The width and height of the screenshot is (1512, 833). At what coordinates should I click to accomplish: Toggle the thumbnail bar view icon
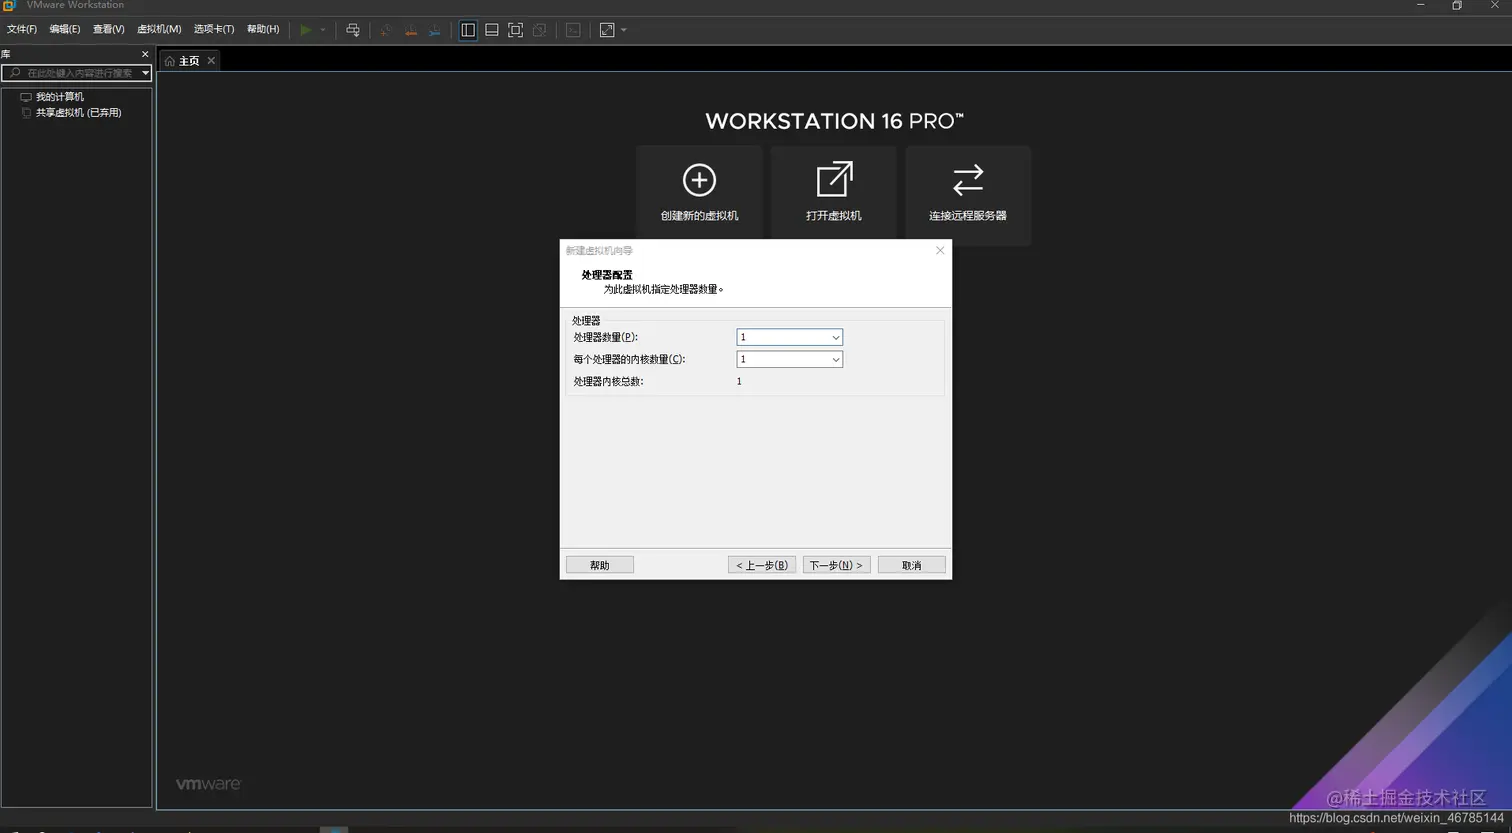[492, 30]
